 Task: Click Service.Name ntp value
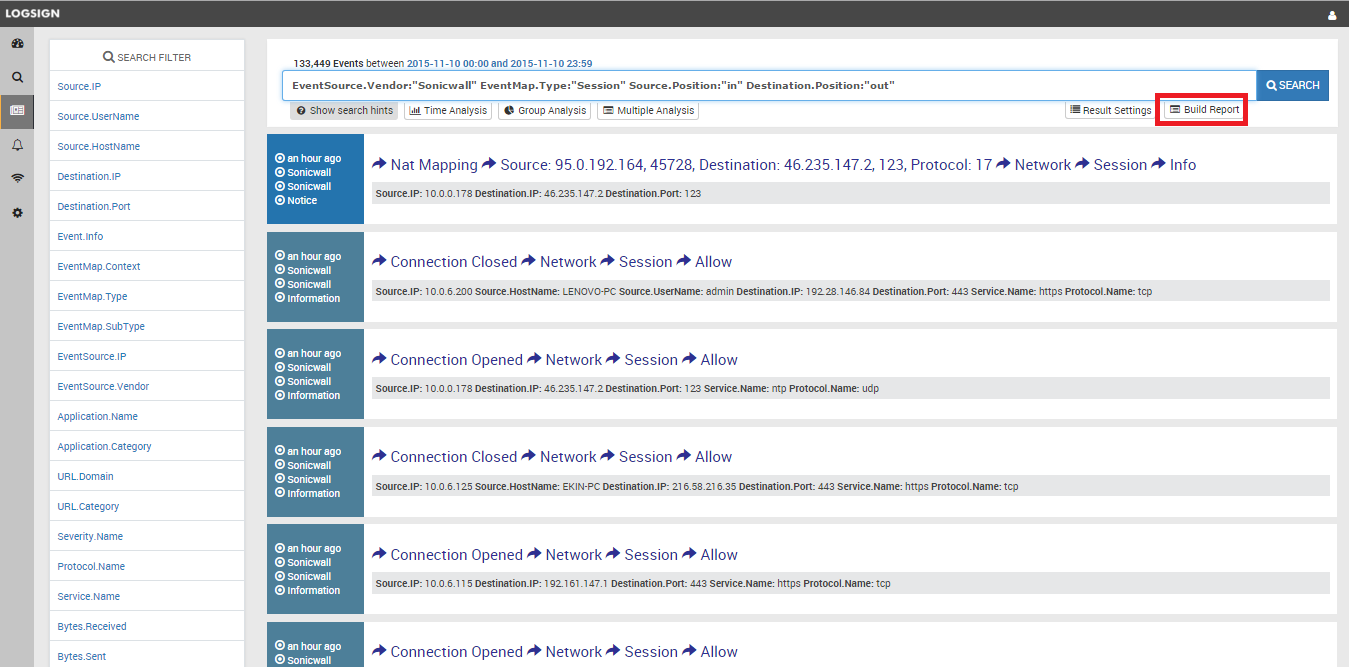click(x=778, y=388)
